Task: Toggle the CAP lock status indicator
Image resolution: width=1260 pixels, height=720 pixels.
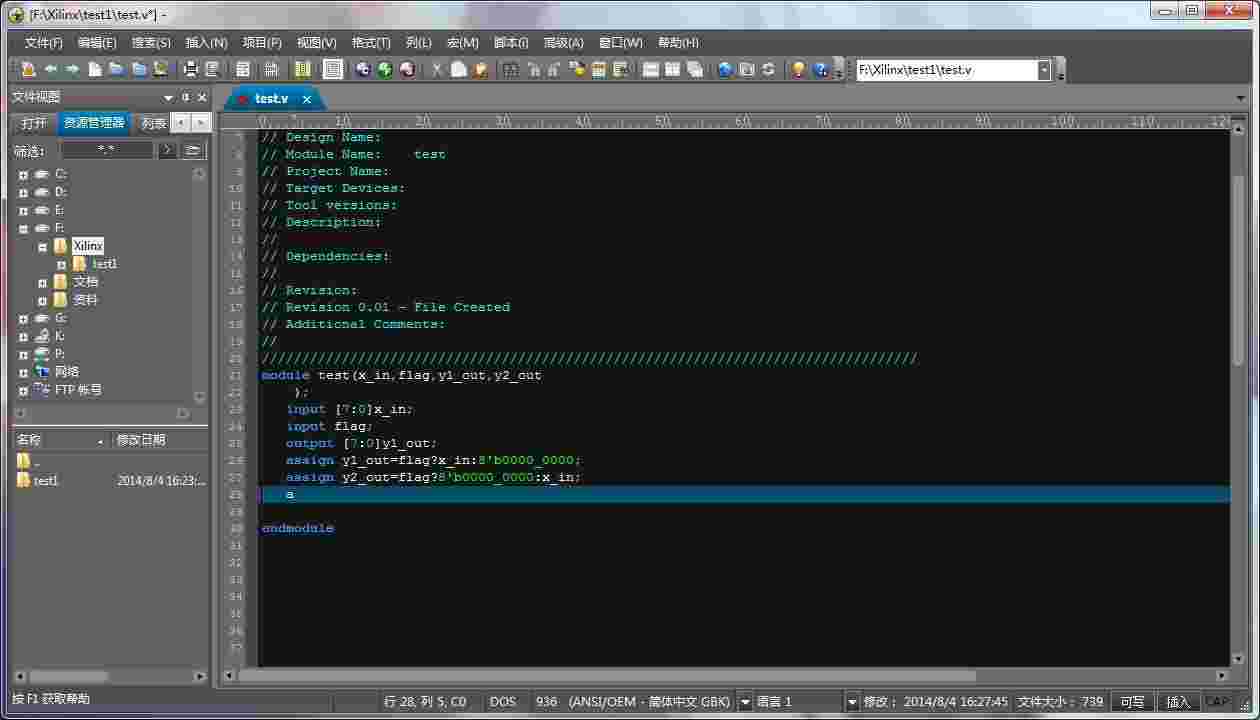Action: coord(1219,701)
